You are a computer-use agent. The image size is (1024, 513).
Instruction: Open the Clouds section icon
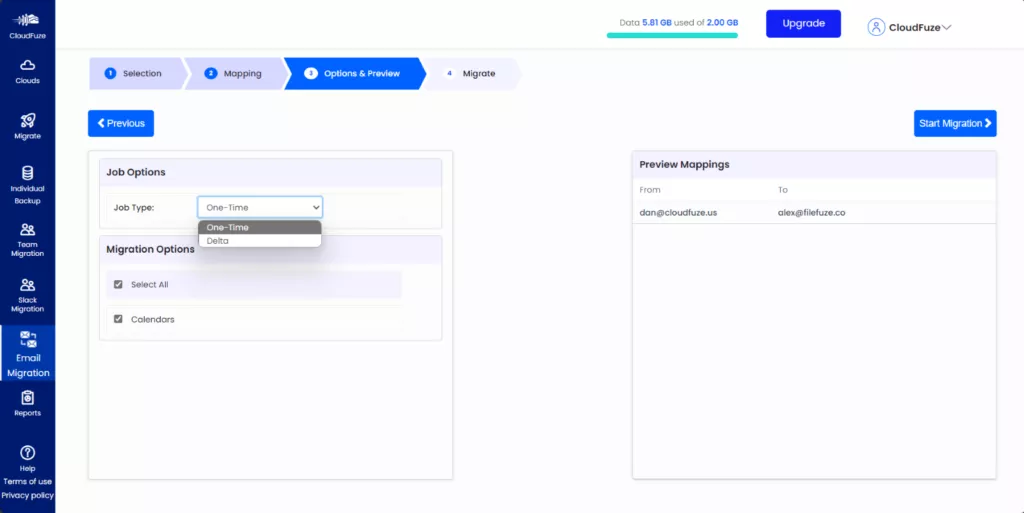(x=27, y=65)
